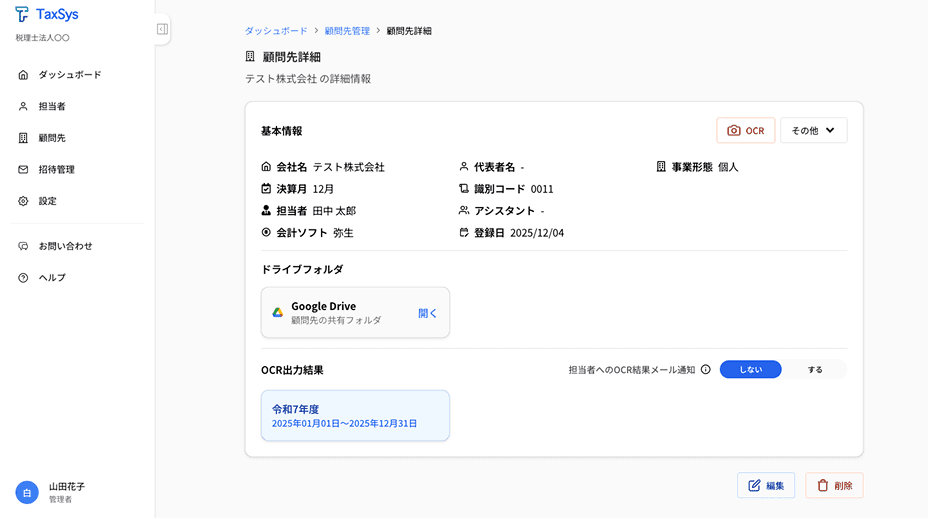
Task: Click the gear icon beside 設定
Action: point(23,201)
